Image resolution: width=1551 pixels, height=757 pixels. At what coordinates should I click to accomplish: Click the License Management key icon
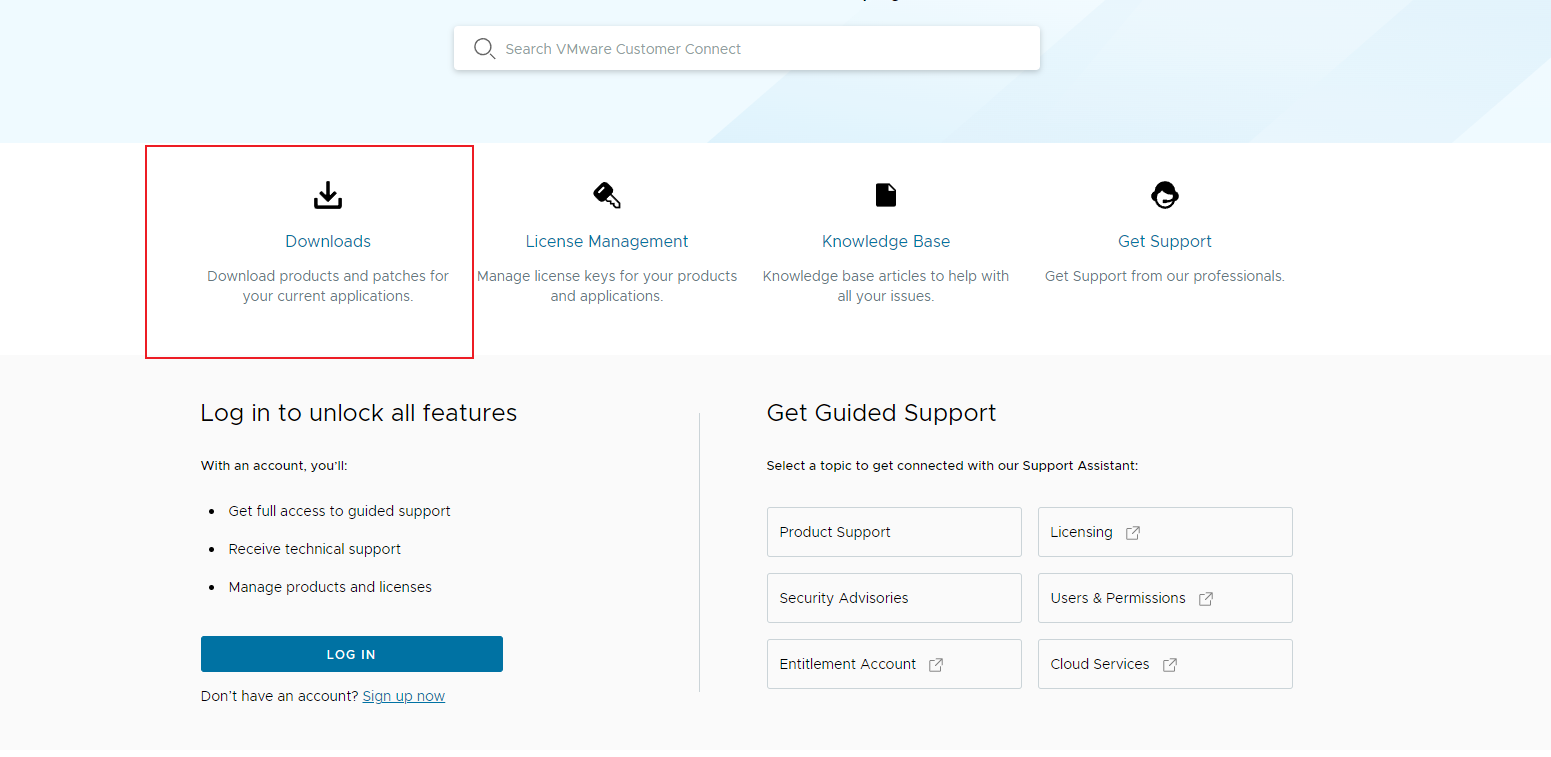point(607,195)
